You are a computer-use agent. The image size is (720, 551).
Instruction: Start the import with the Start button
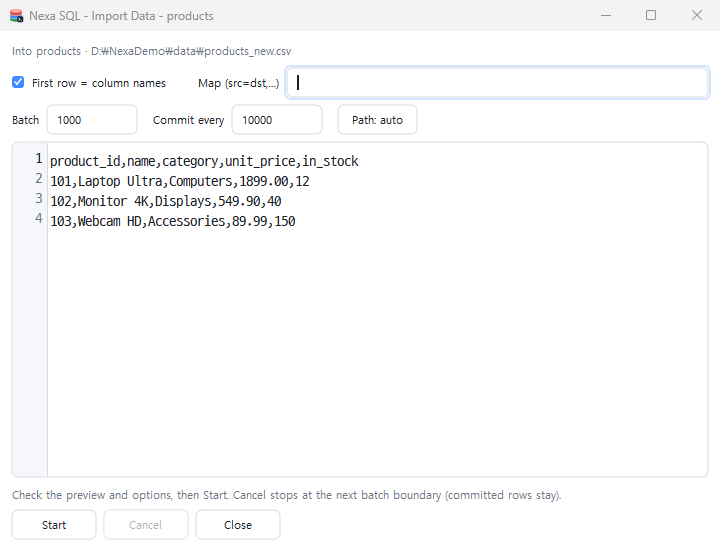coord(54,525)
